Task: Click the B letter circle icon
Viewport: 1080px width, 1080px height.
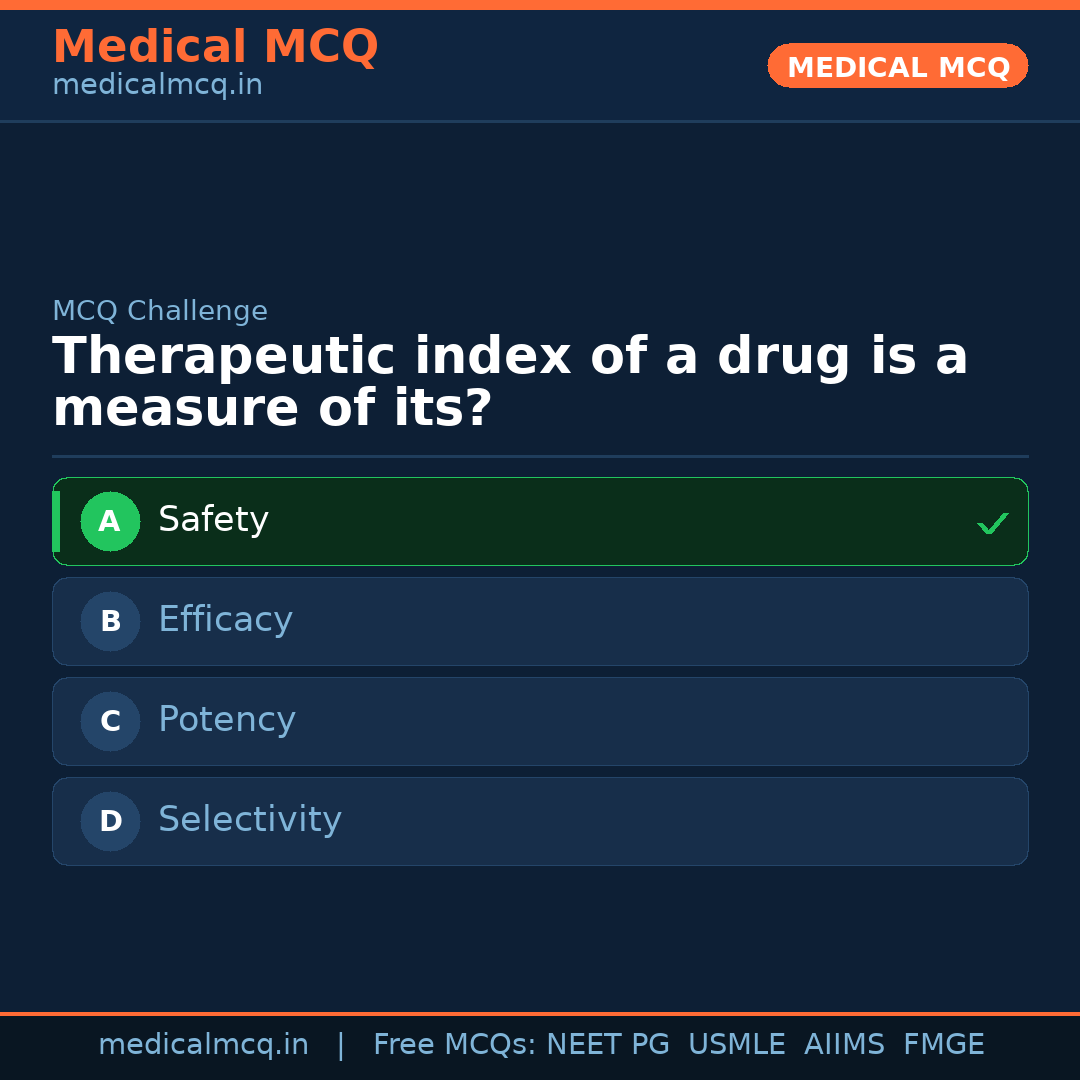Action: tap(110, 621)
